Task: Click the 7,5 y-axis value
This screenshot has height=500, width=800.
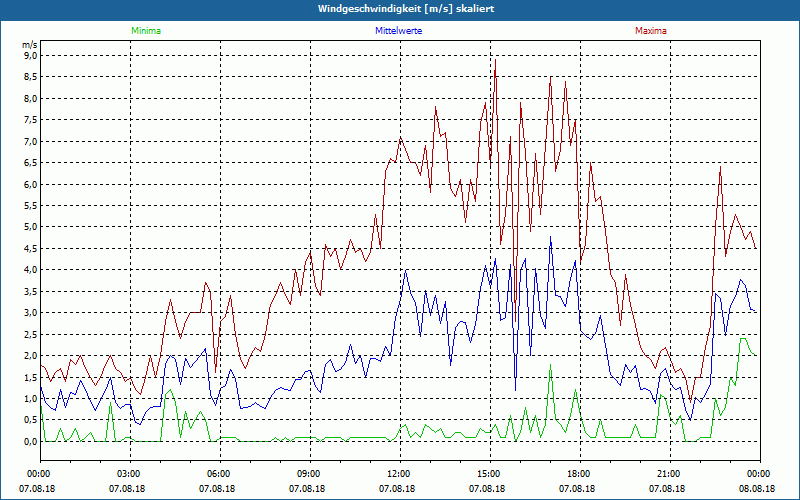Action: [30, 119]
